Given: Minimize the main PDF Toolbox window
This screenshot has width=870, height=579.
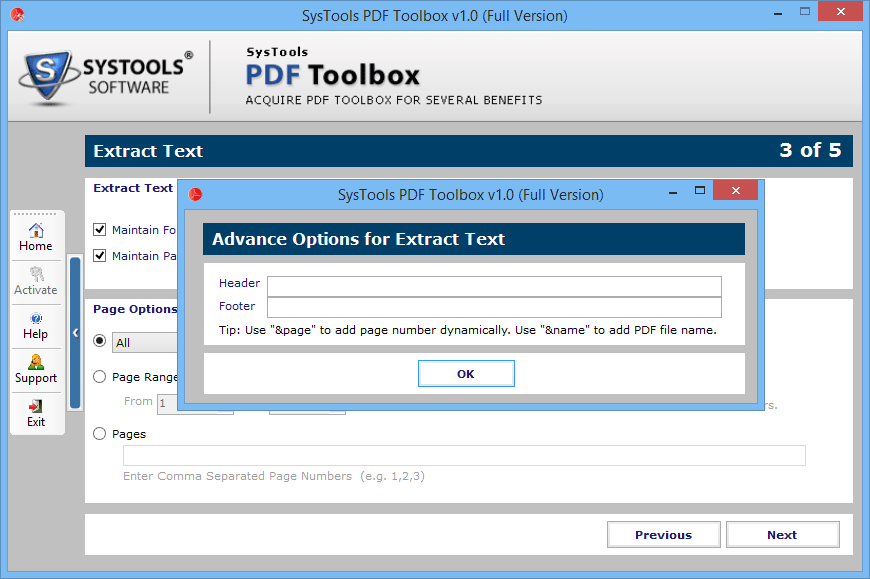Looking at the screenshot, I should [x=778, y=13].
